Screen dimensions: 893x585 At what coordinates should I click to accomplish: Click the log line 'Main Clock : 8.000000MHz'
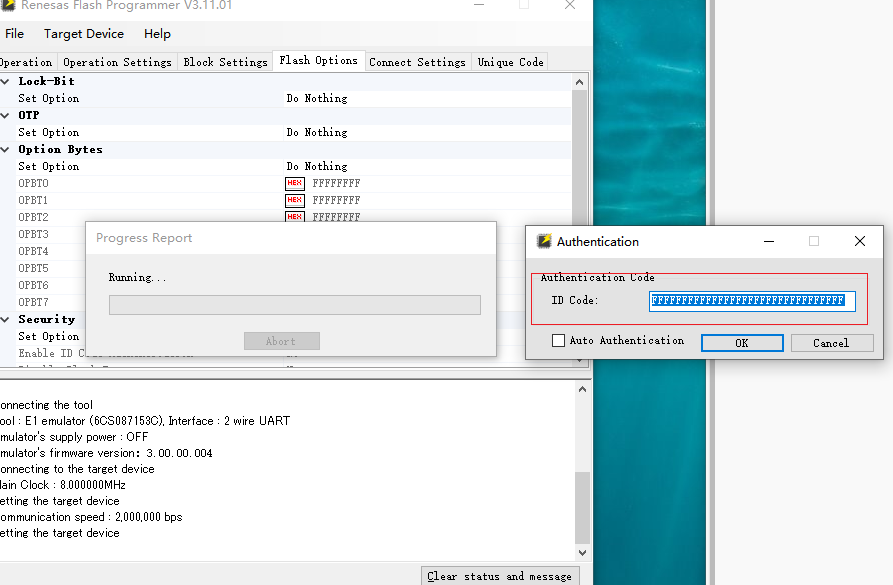63,485
